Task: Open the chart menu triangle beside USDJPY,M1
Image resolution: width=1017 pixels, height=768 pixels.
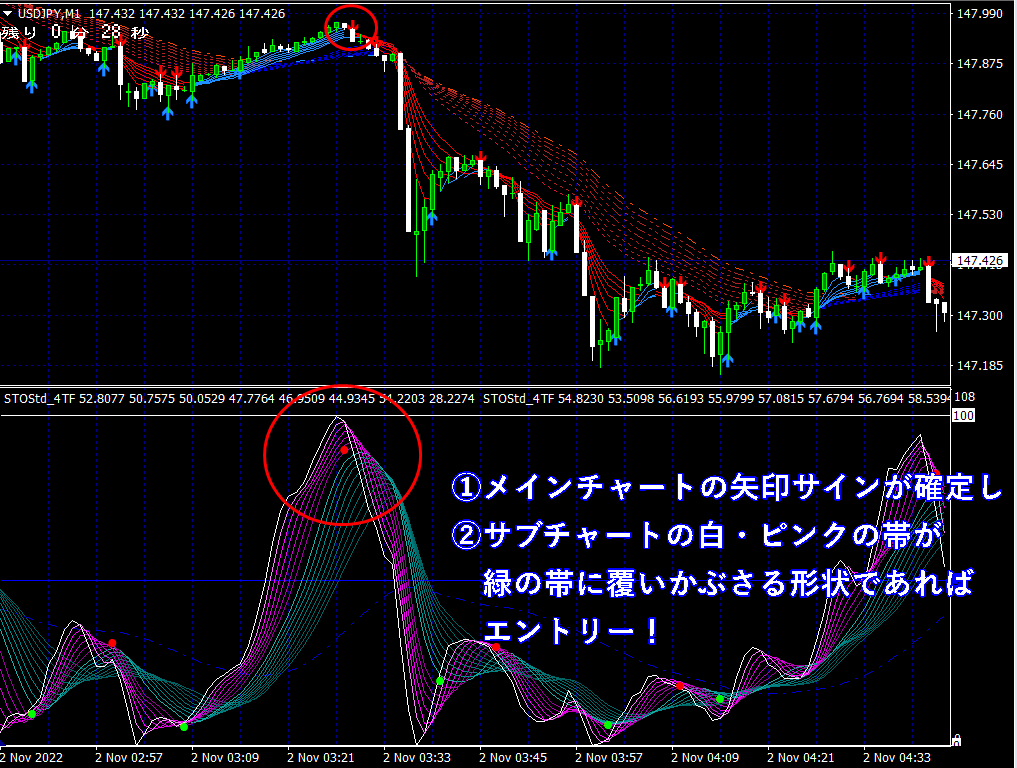Action: 8,13
